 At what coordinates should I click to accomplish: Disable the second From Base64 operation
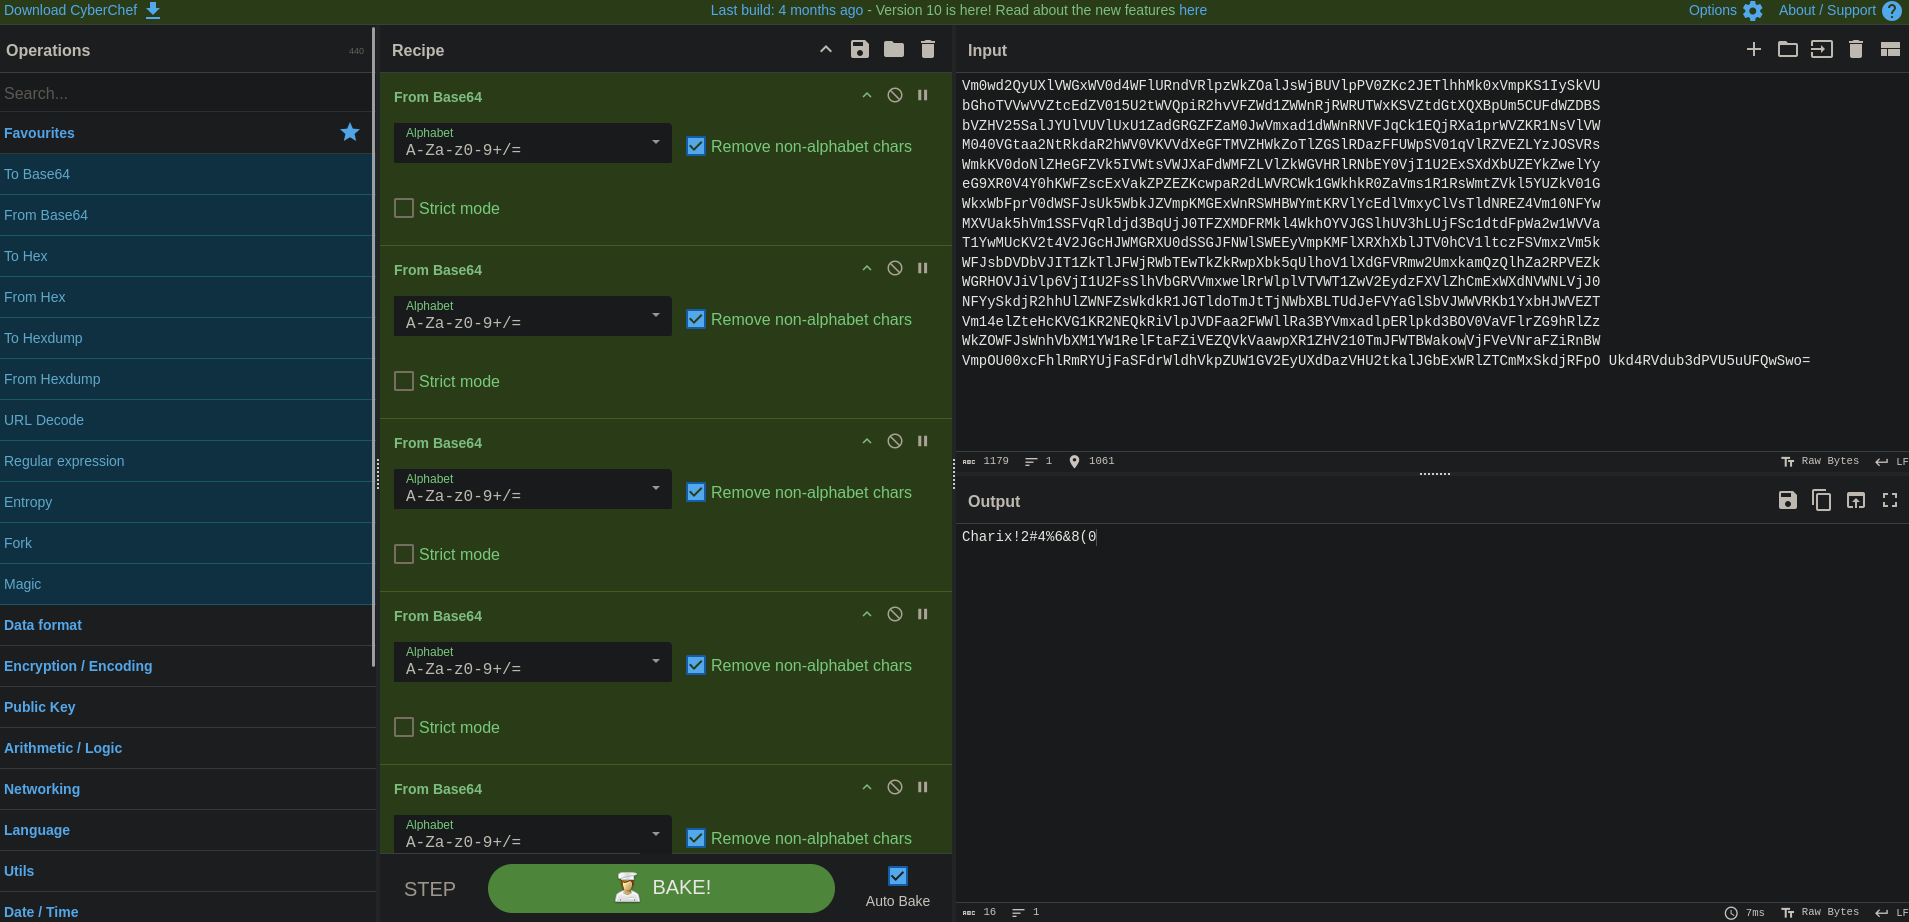coord(895,268)
